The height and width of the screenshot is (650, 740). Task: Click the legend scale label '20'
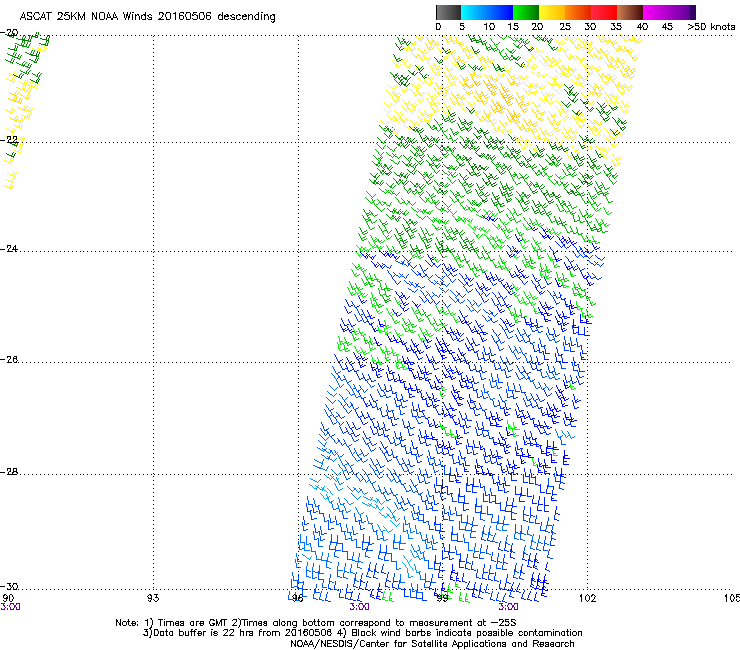click(537, 27)
